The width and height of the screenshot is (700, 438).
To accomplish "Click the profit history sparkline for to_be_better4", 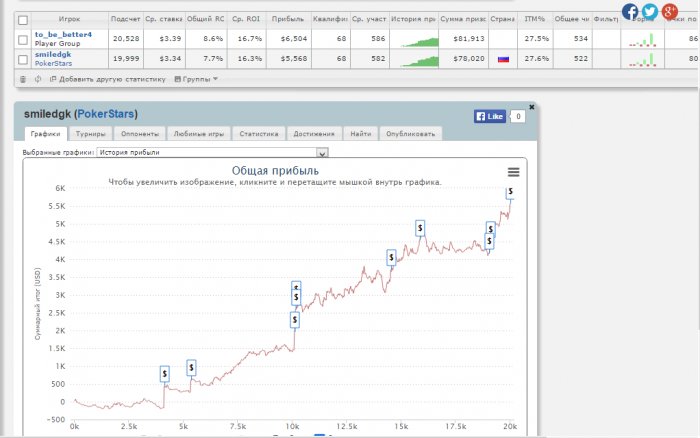I will [x=420, y=42].
